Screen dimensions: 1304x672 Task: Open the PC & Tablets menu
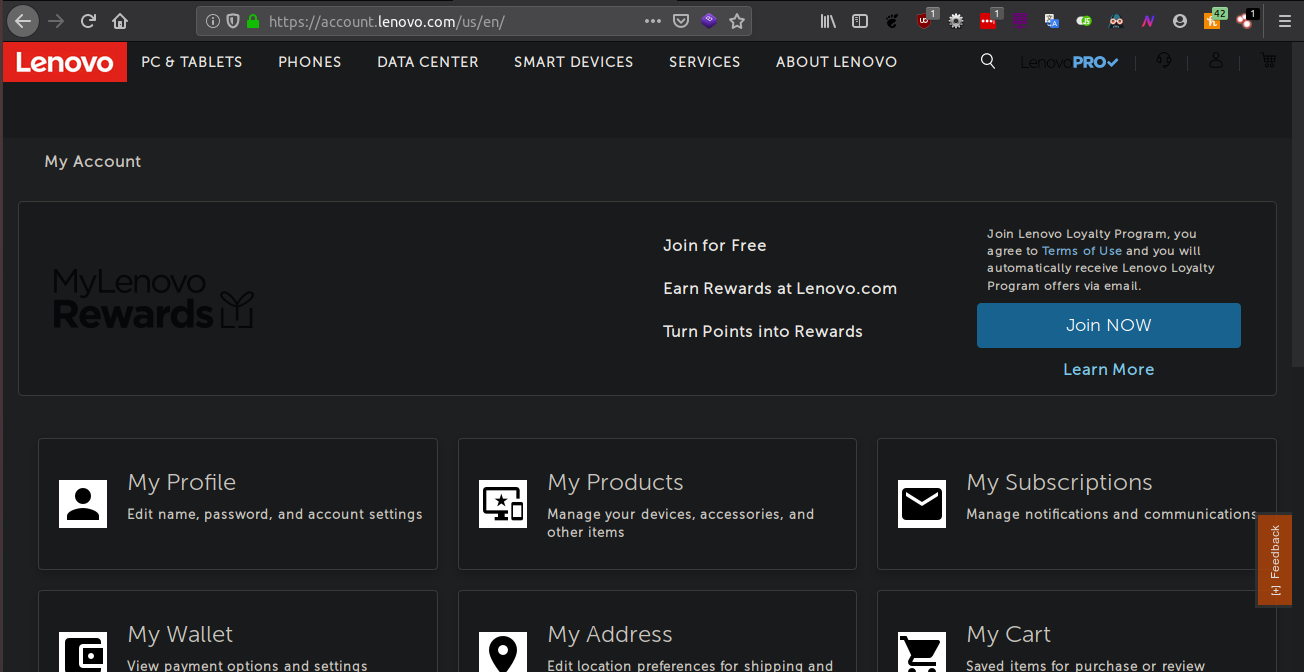192,62
